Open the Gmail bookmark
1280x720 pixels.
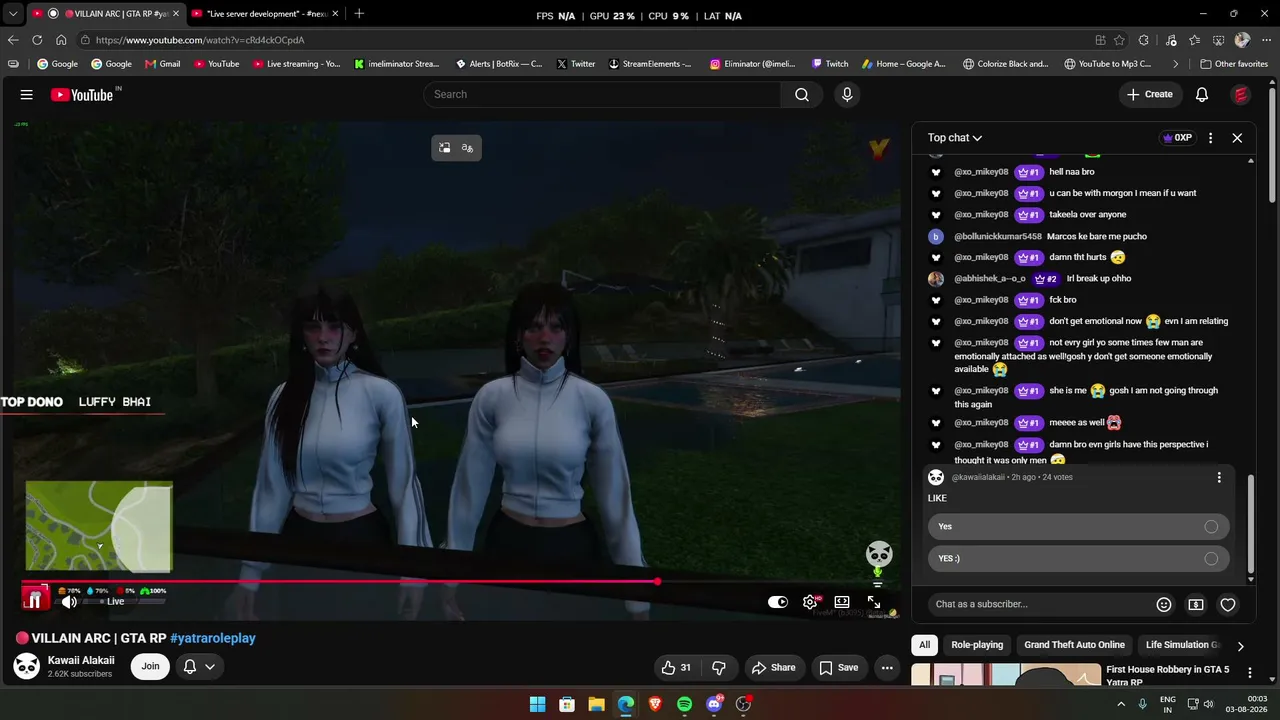(162, 64)
